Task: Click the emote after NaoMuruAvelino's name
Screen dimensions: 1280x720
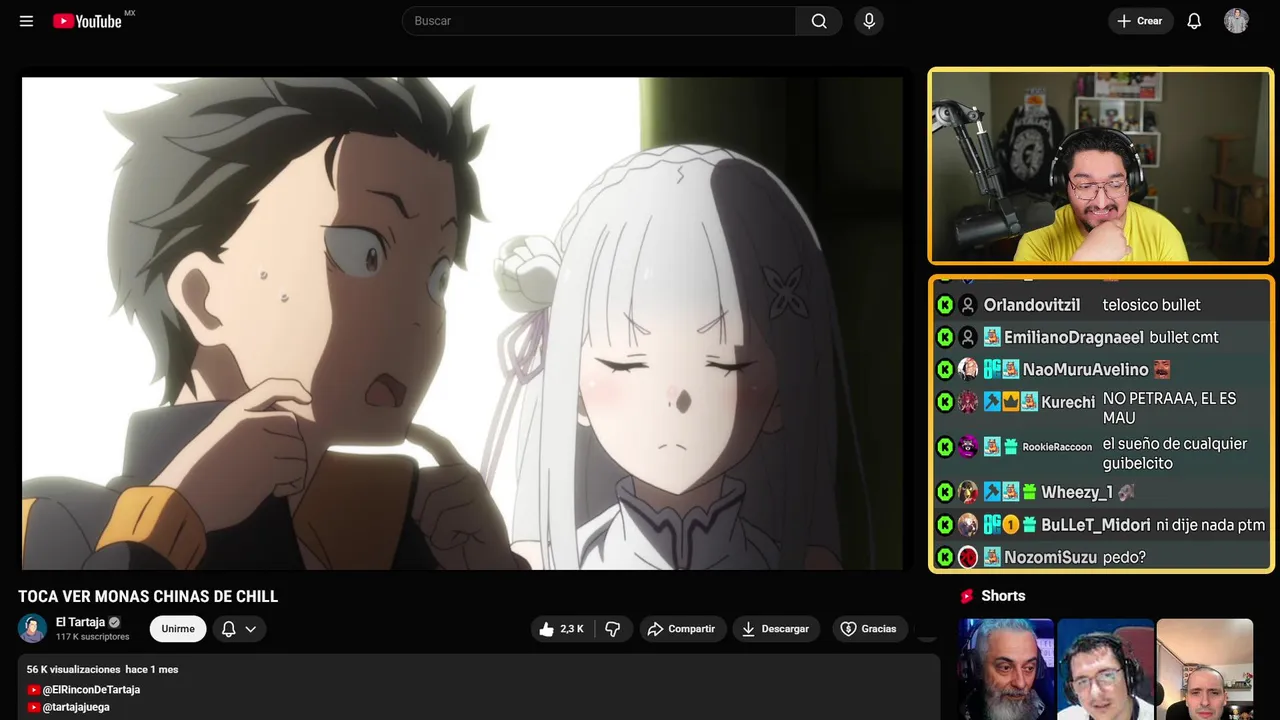Action: point(1162,369)
